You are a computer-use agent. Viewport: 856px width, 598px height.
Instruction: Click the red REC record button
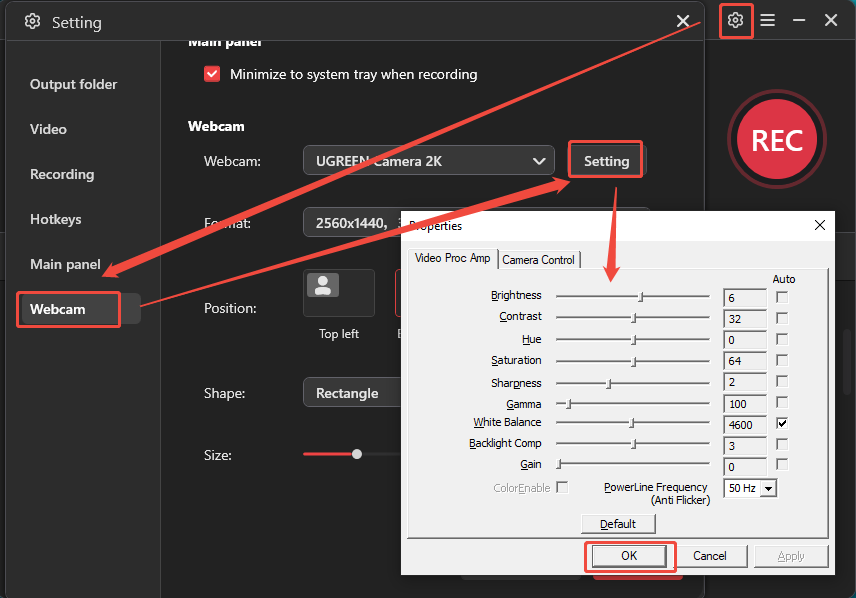pyautogui.click(x=777, y=140)
